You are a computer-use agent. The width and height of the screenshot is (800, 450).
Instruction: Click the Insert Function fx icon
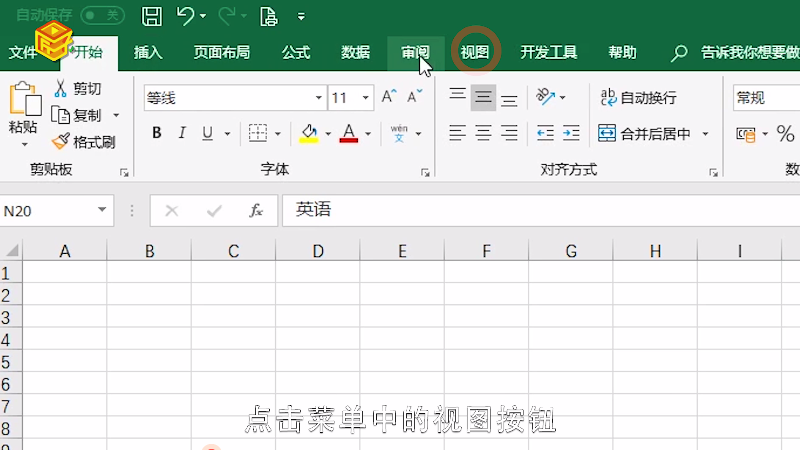[x=256, y=210]
